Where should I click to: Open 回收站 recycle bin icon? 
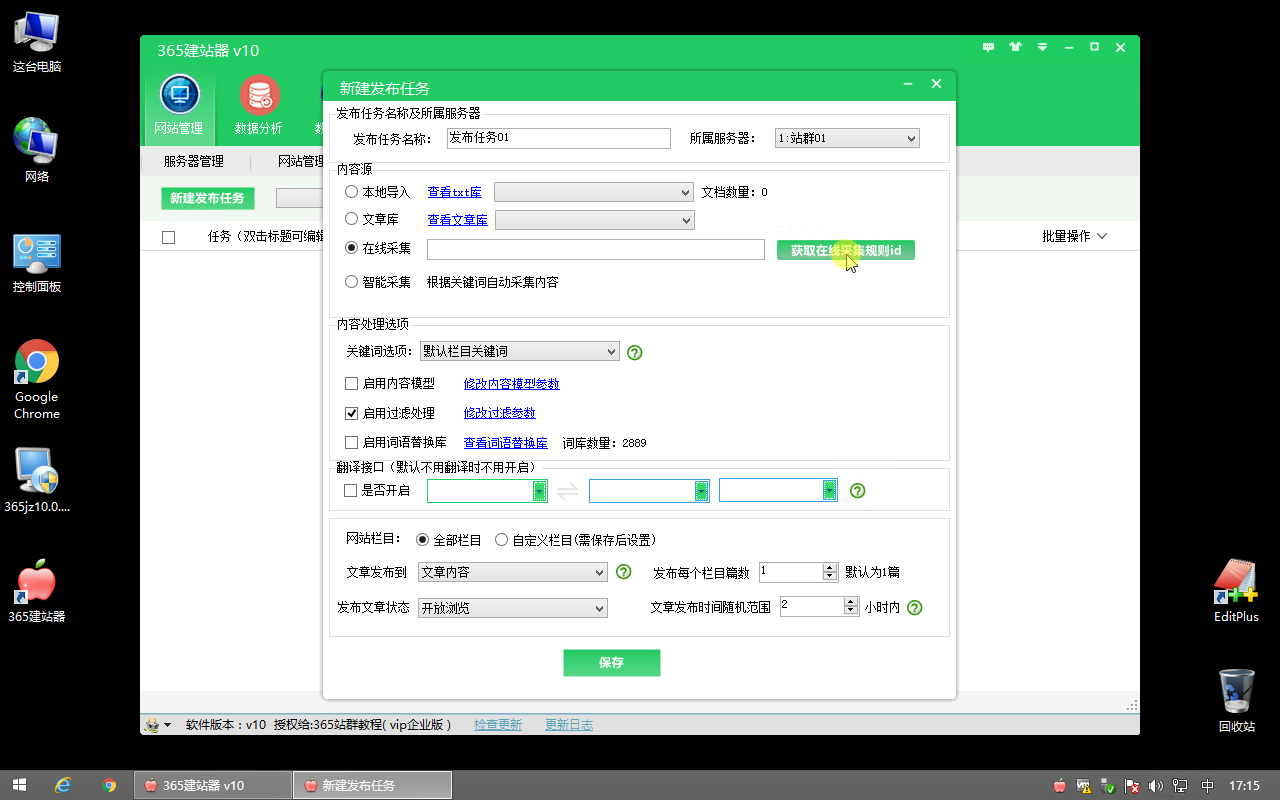(1237, 700)
